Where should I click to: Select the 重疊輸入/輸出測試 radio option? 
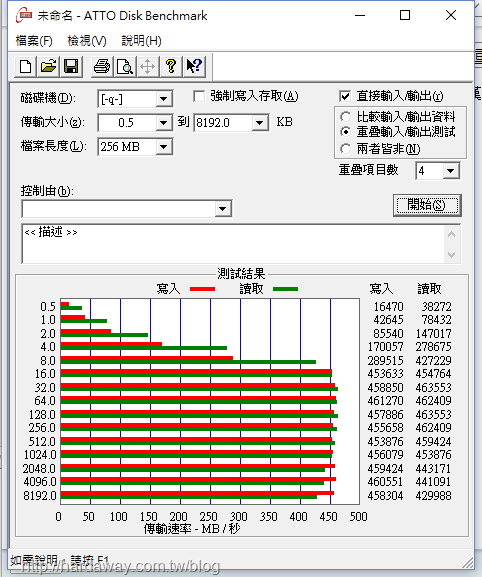point(345,132)
